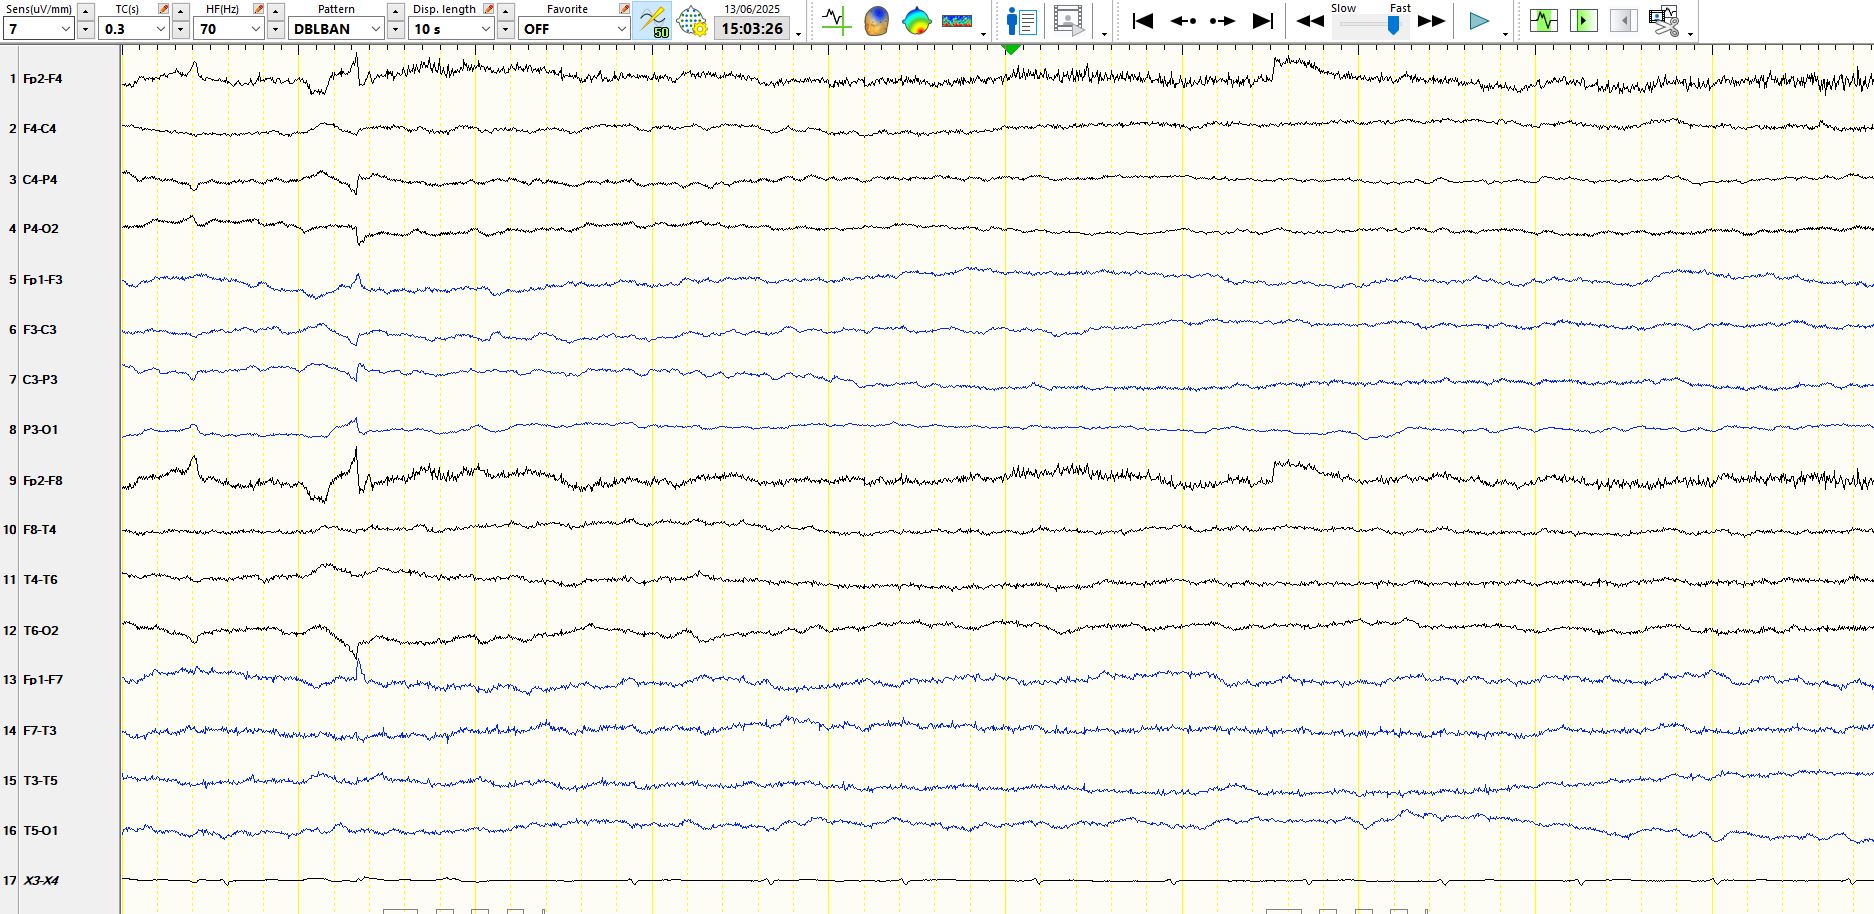Click the fast rewind button
1874x914 pixels.
(1310, 21)
